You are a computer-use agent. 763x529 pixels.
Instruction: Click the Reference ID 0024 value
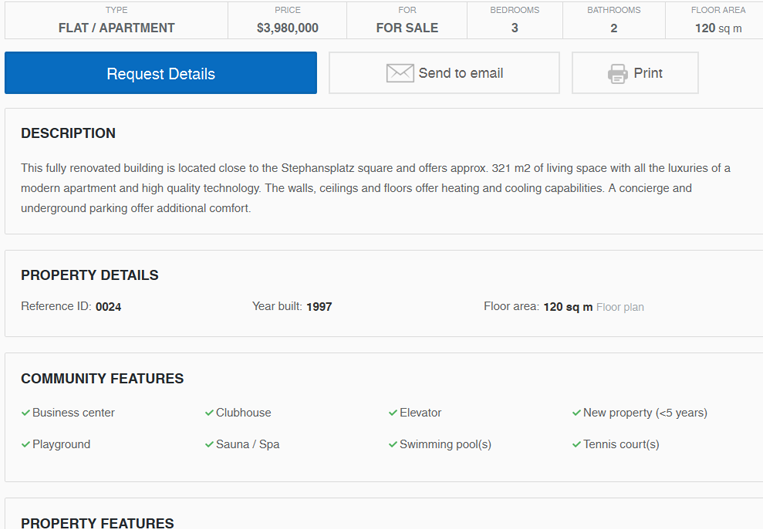coord(108,307)
